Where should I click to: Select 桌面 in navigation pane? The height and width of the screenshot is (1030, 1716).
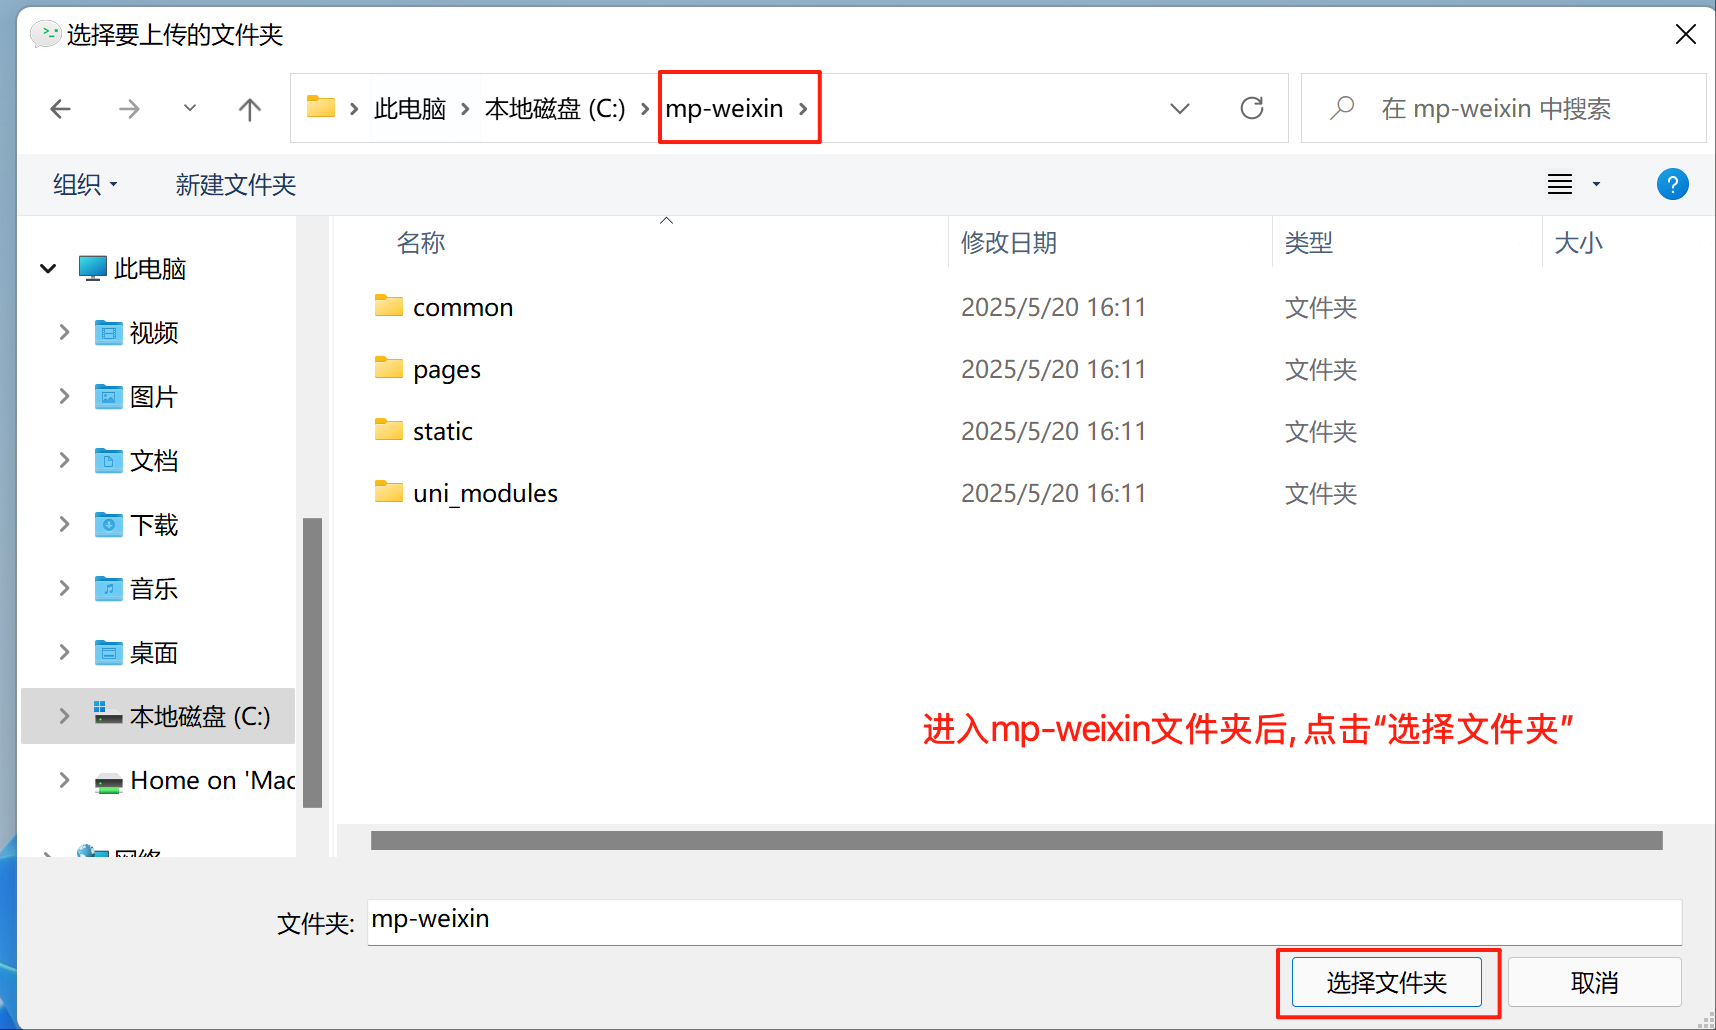(154, 653)
